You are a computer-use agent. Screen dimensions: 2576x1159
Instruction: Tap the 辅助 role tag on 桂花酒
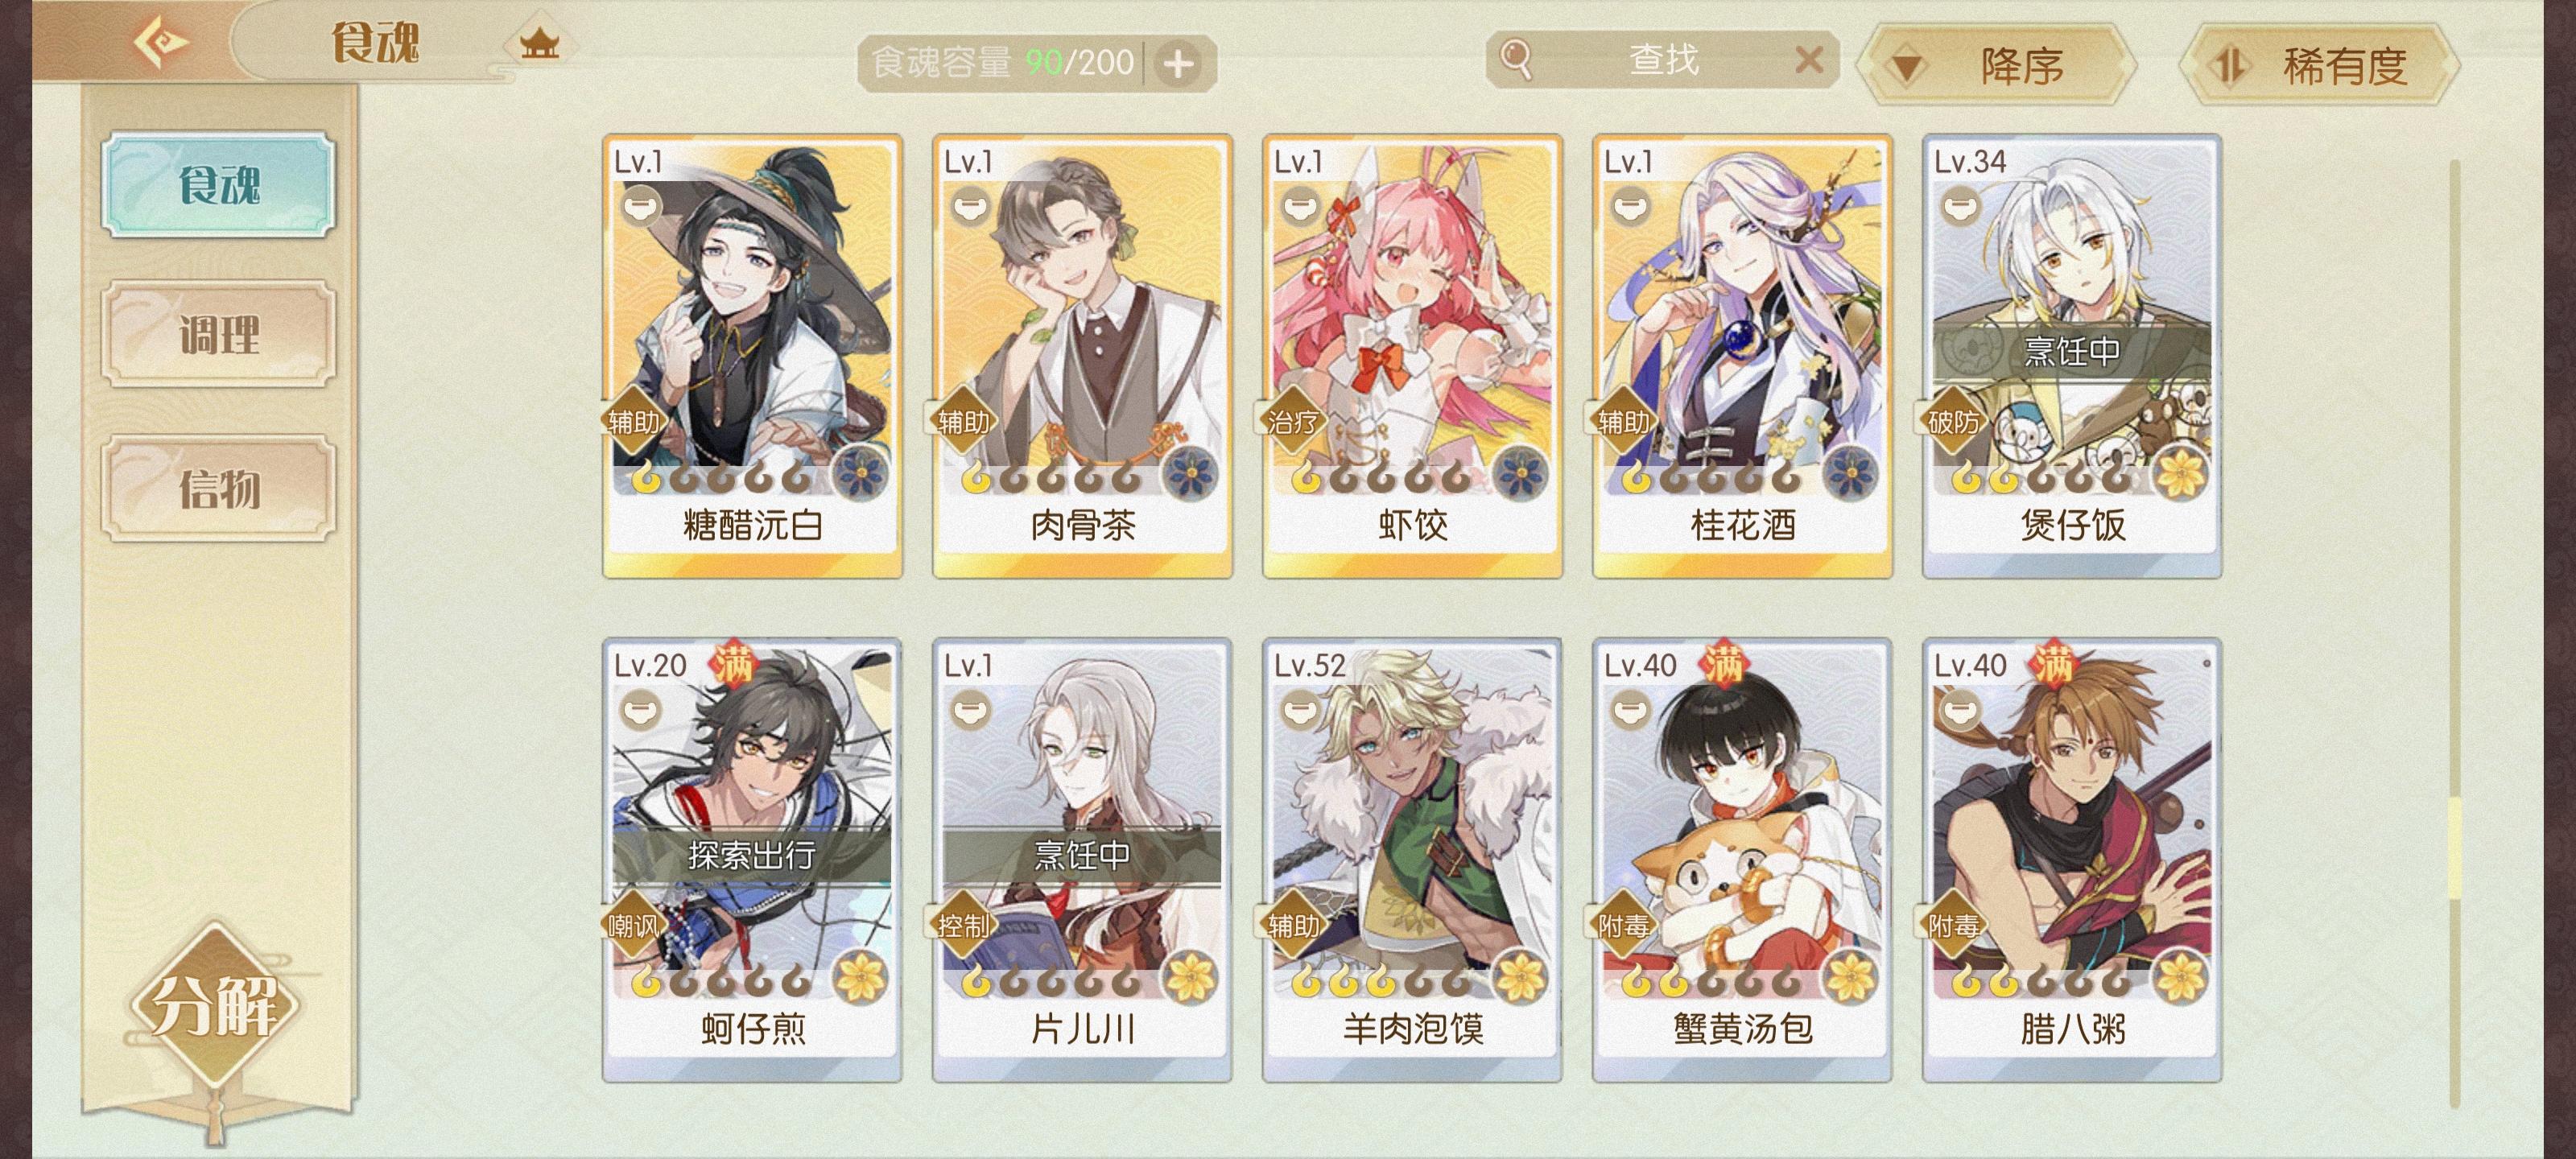(x=1622, y=422)
